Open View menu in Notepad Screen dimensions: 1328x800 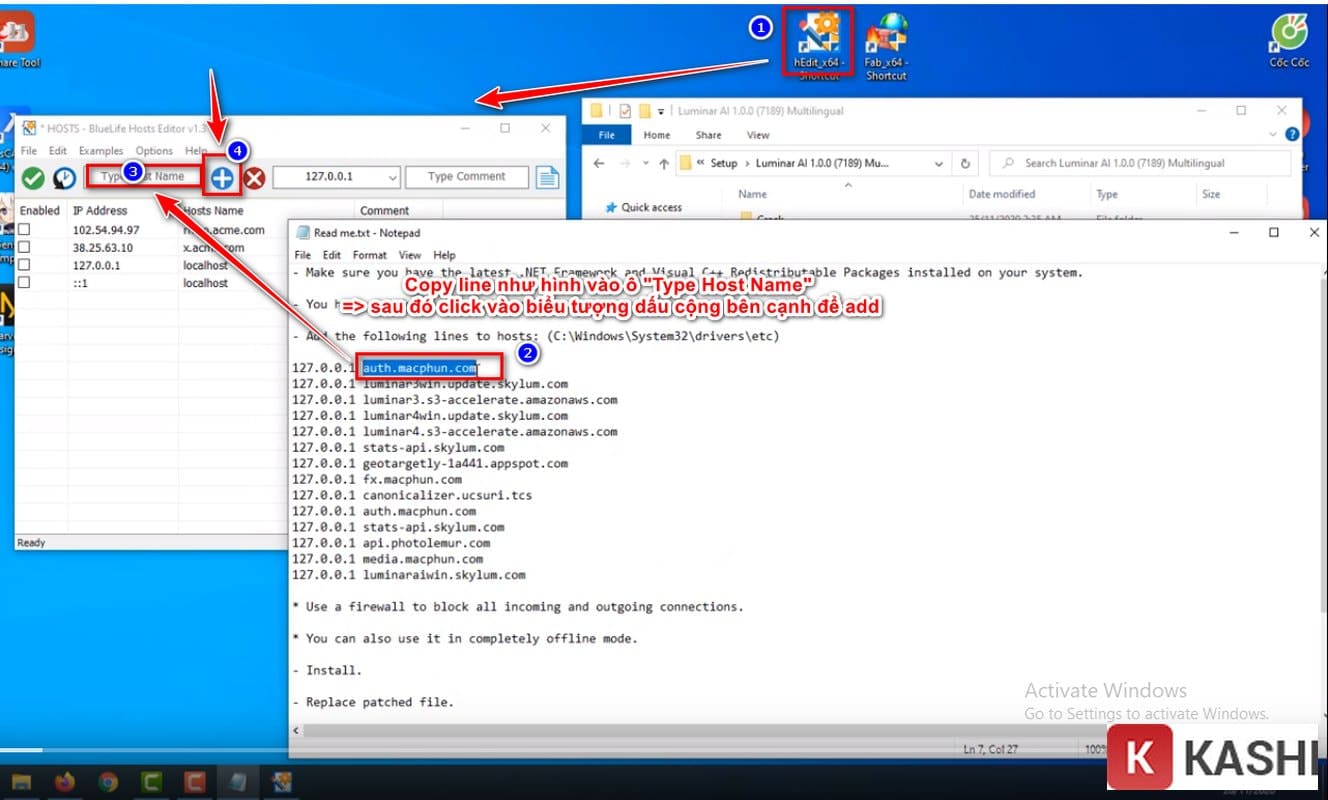(x=410, y=255)
